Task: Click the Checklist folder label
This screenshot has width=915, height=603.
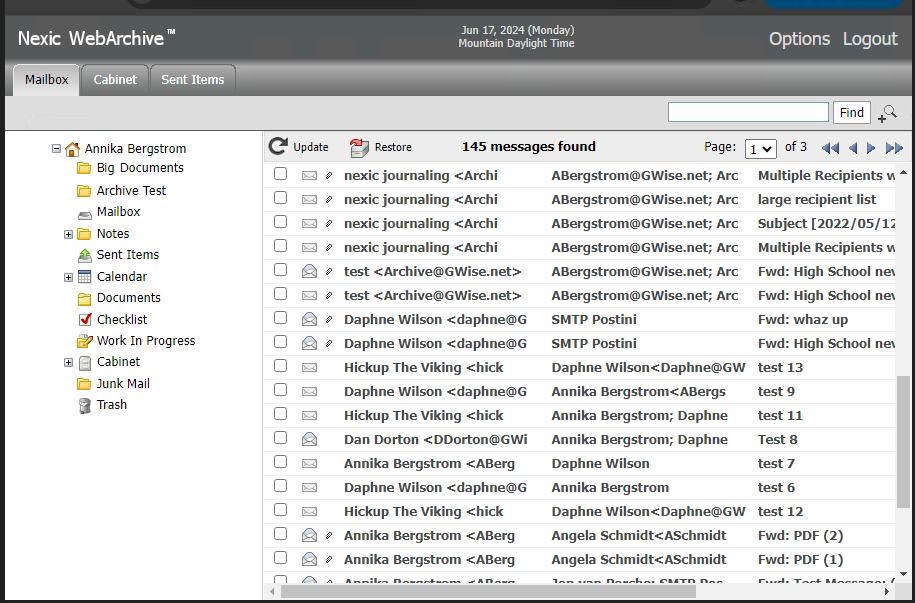Action: tap(122, 319)
